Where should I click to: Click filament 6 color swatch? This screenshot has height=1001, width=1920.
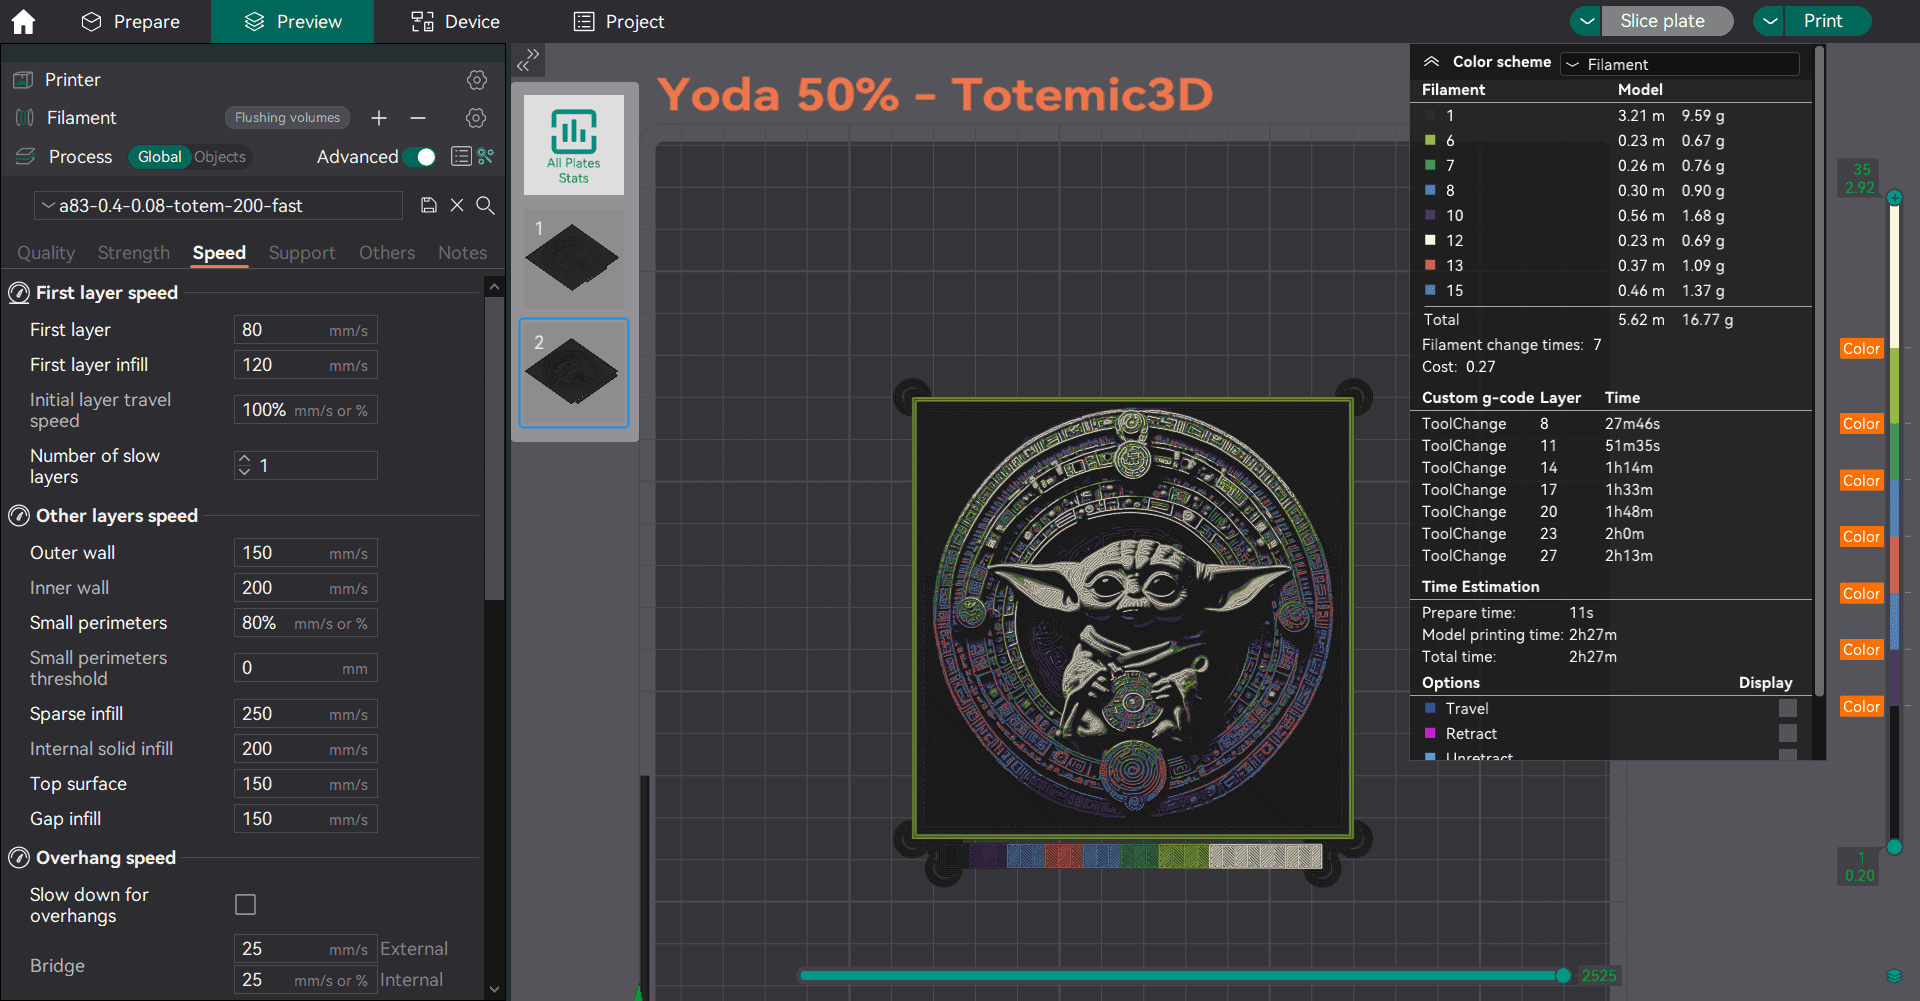[1430, 140]
